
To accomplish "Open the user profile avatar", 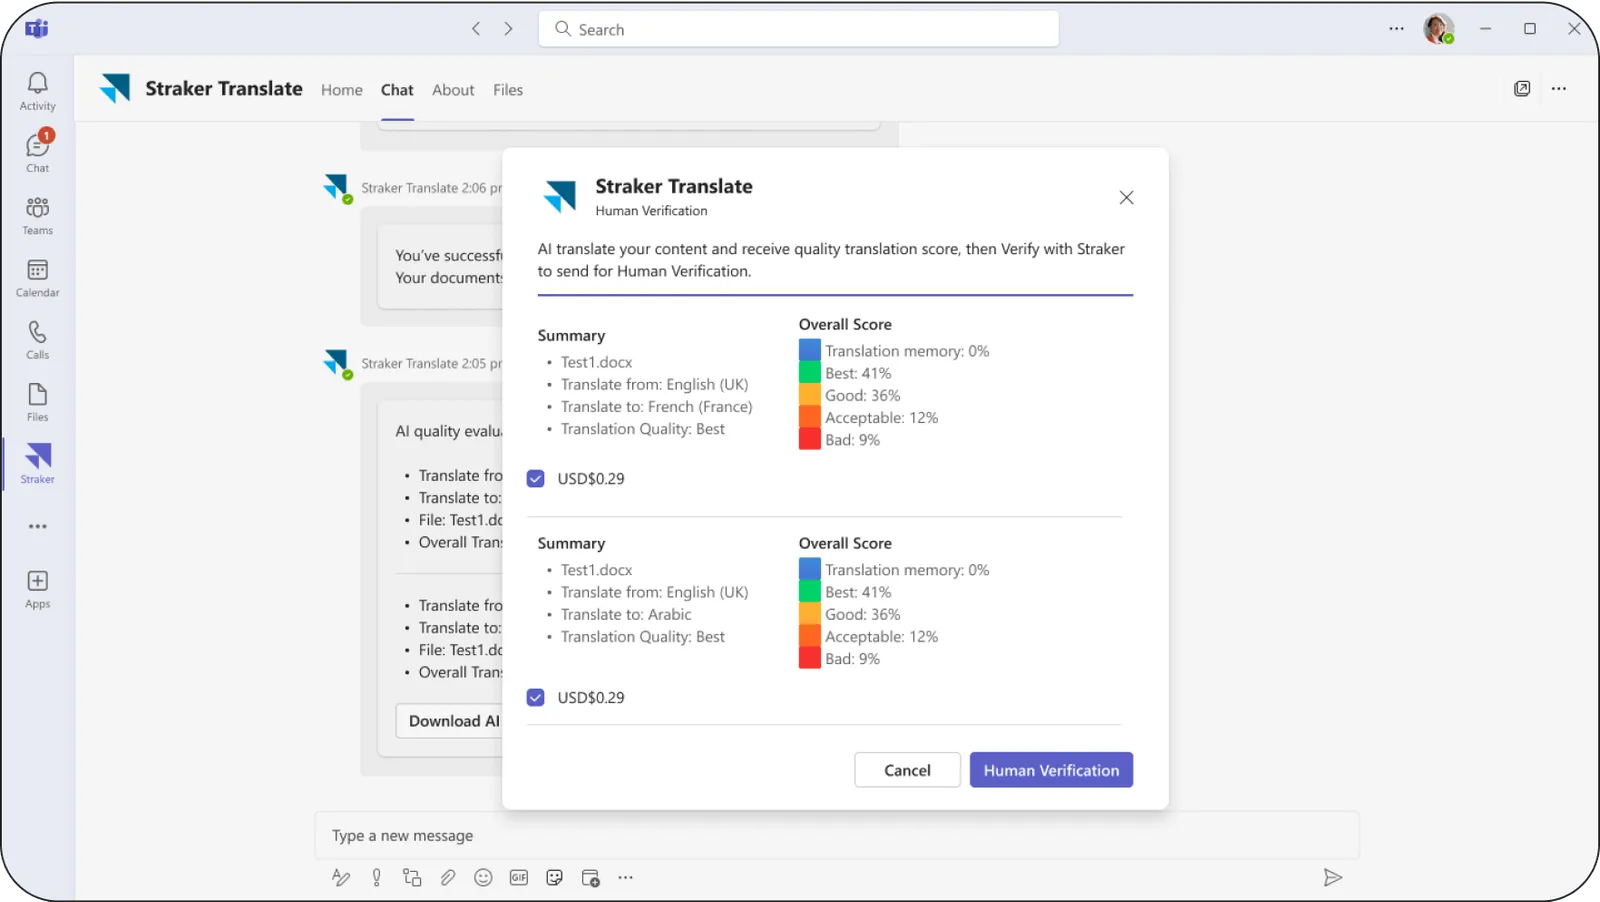I will [1438, 29].
